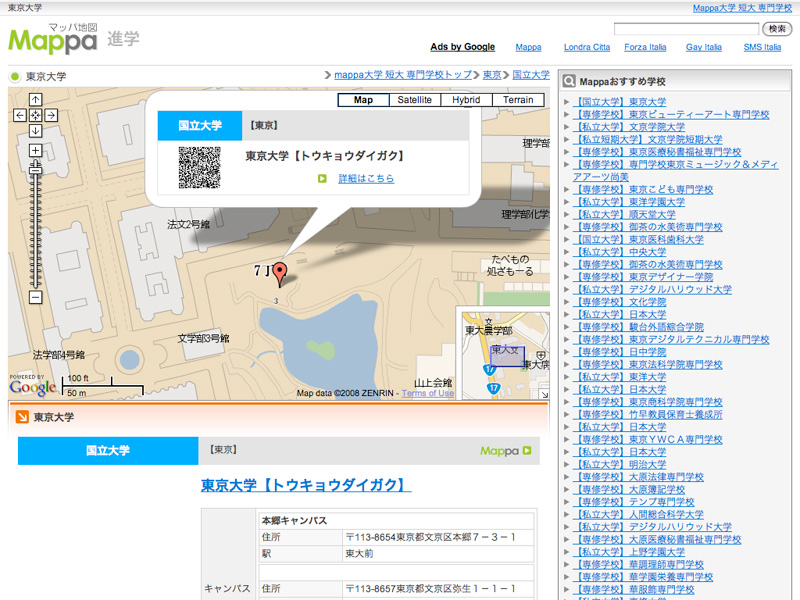Click the map zoom slider handle
The image size is (800, 600).
tap(35, 170)
